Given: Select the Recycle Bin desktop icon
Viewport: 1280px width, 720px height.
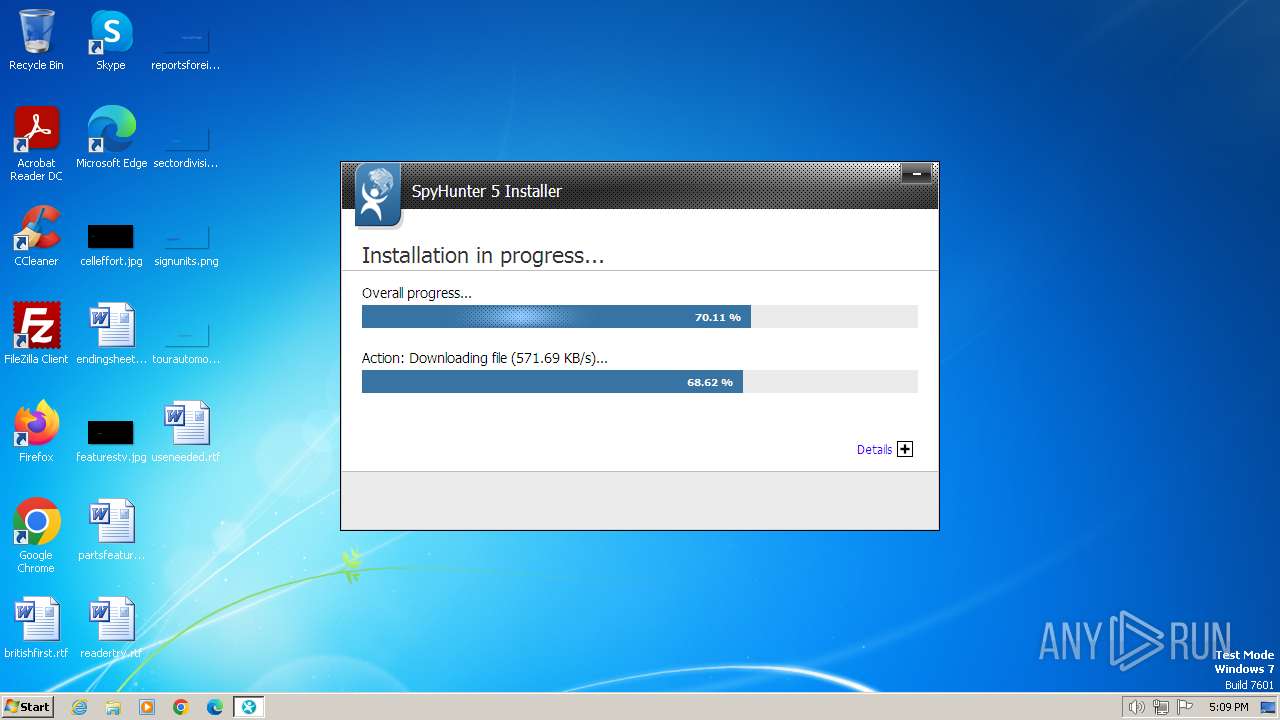Looking at the screenshot, I should [x=36, y=41].
